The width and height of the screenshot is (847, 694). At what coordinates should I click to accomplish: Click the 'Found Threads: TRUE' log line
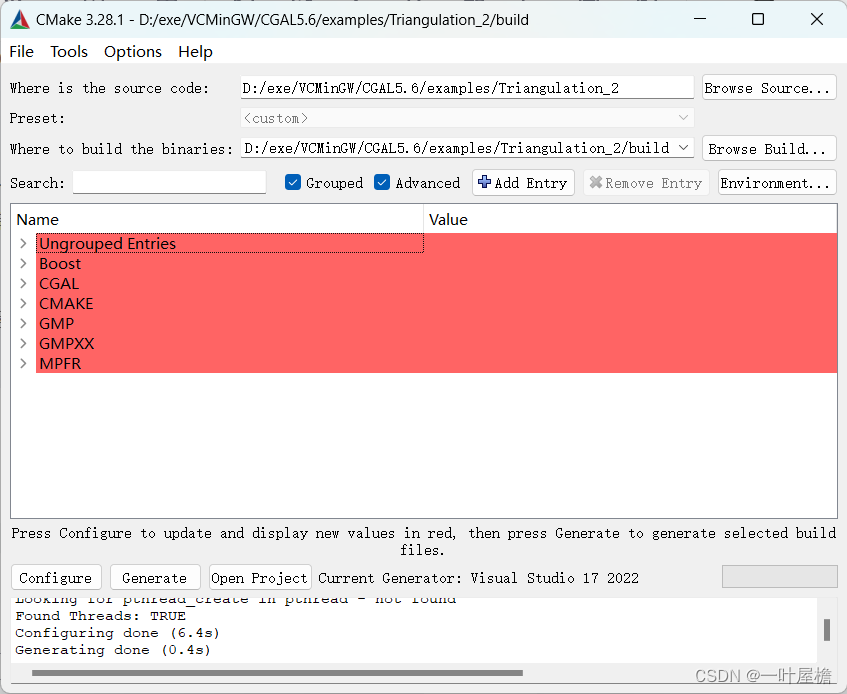(100, 616)
